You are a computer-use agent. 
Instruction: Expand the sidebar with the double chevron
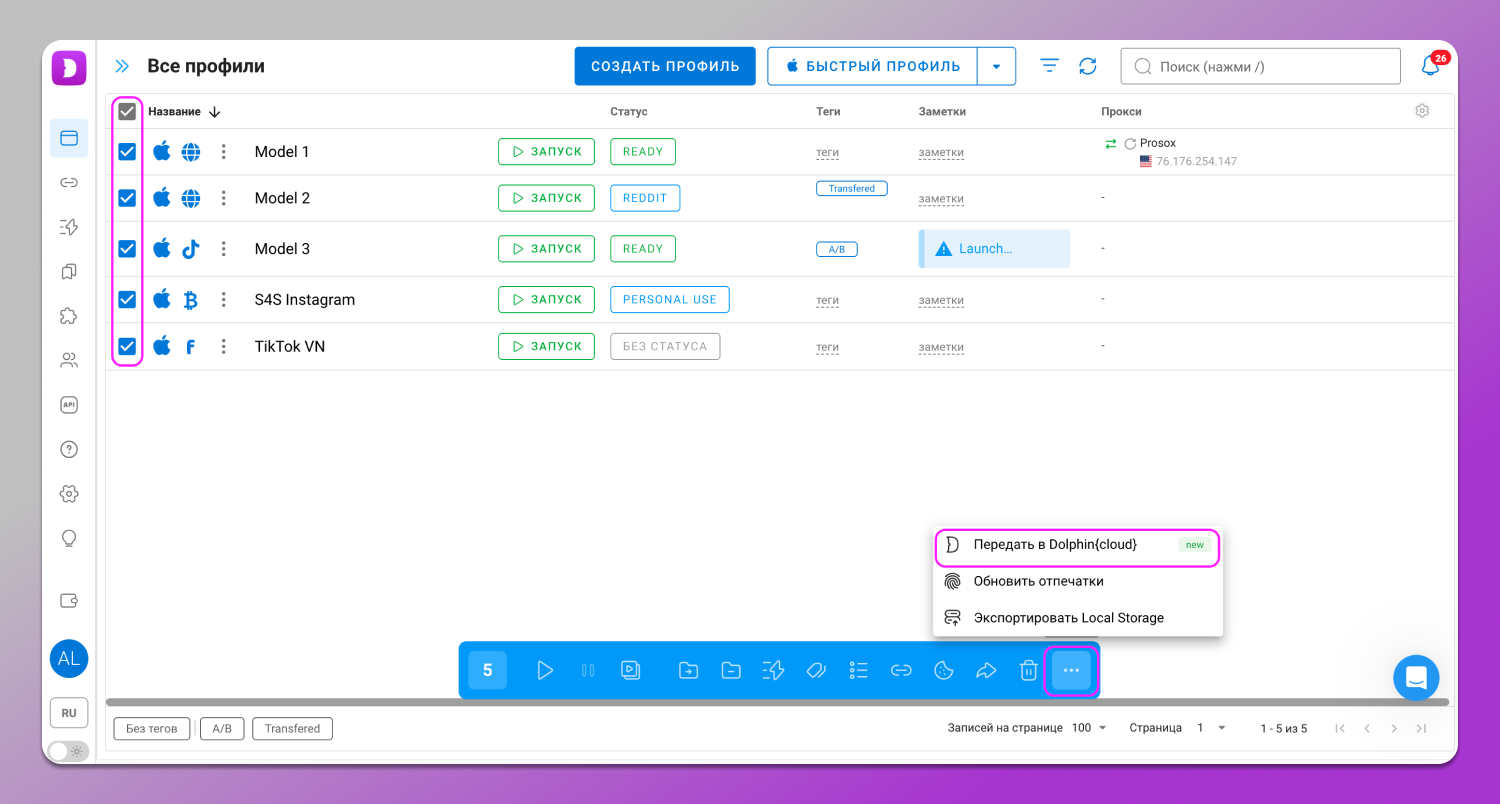[122, 67]
